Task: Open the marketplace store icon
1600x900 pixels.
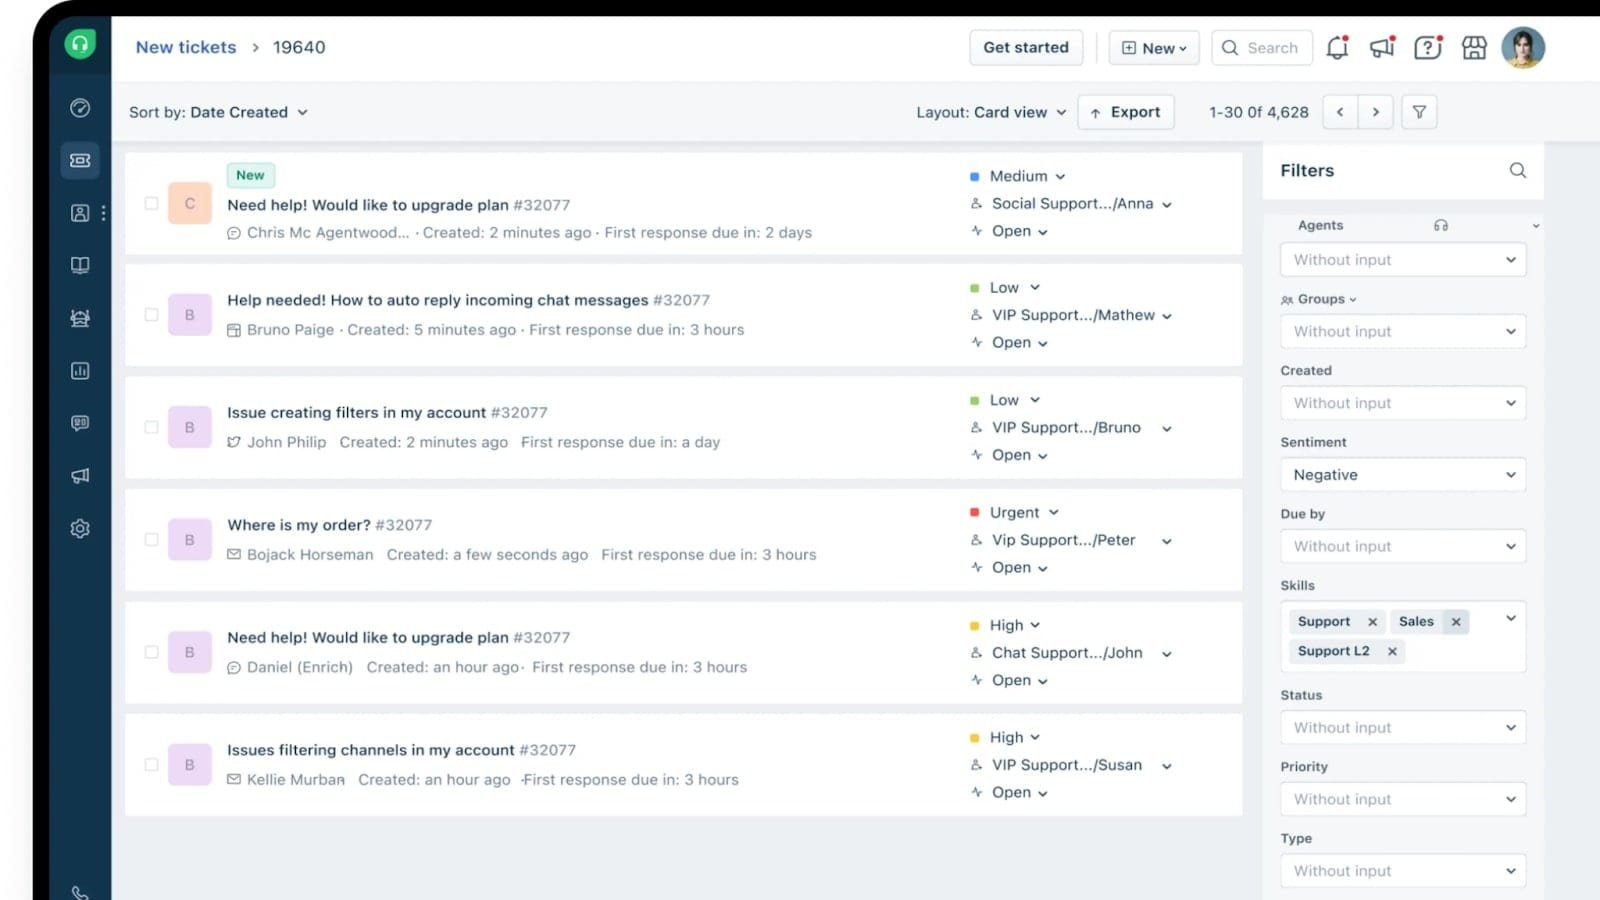Action: pyautogui.click(x=1474, y=47)
